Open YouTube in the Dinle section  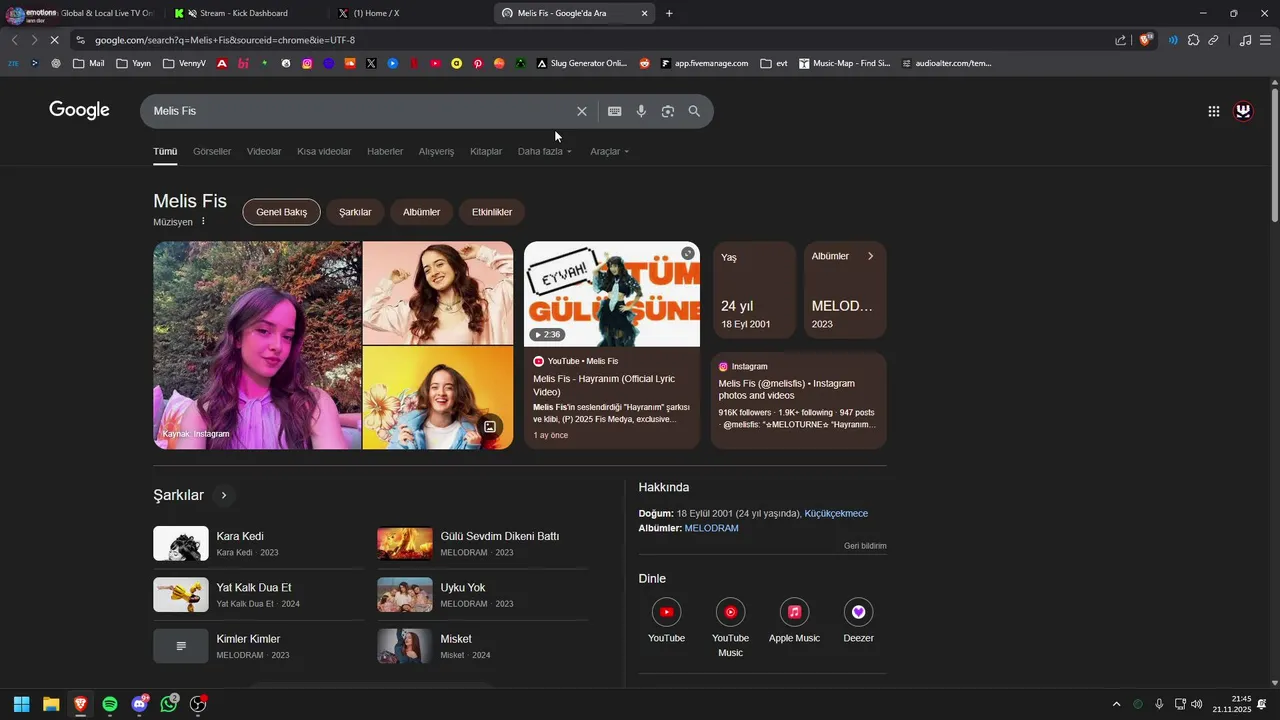[x=666, y=620]
